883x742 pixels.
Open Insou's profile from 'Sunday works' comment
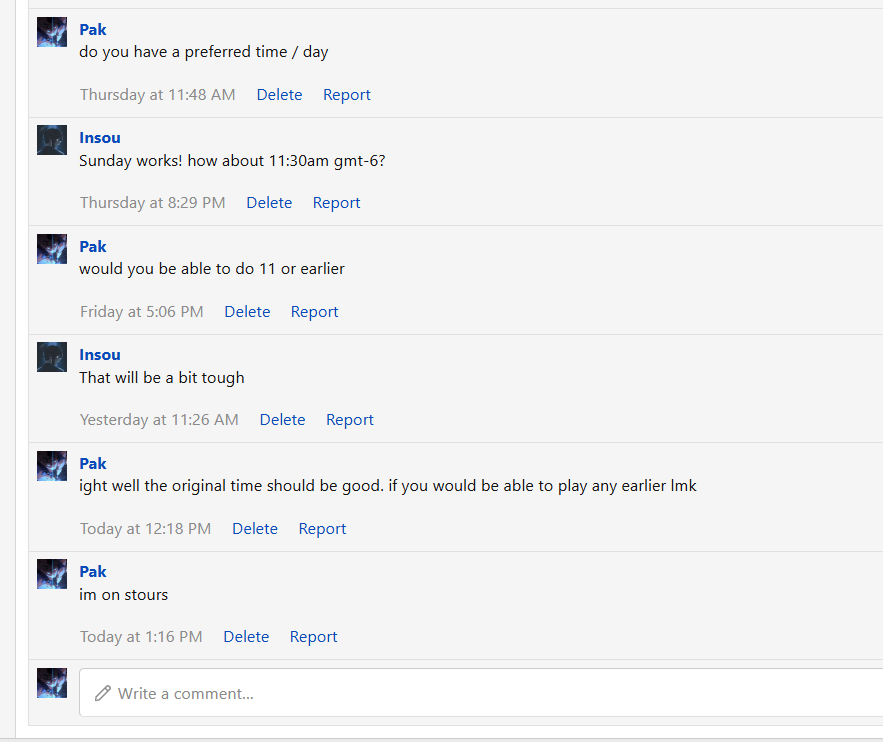(x=100, y=138)
